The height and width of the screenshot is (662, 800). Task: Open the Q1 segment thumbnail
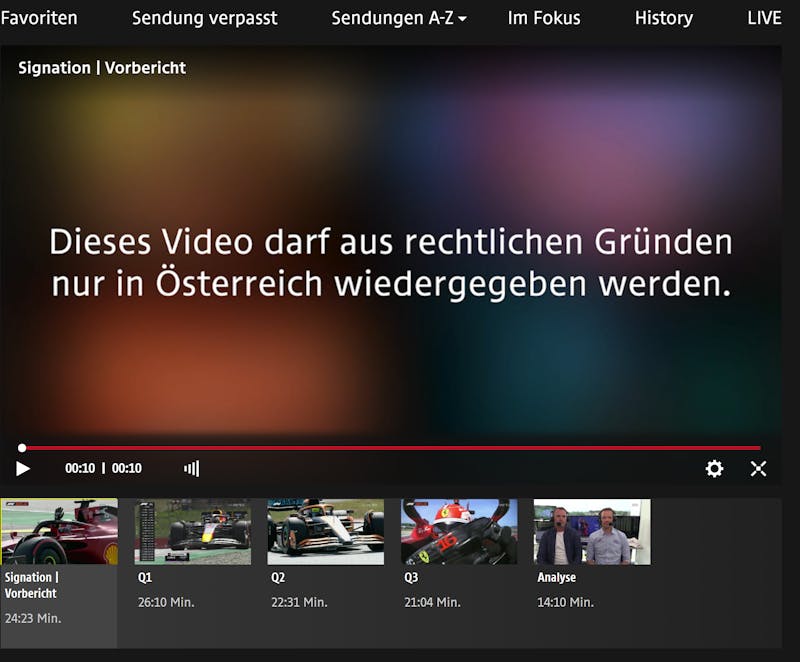pos(193,531)
